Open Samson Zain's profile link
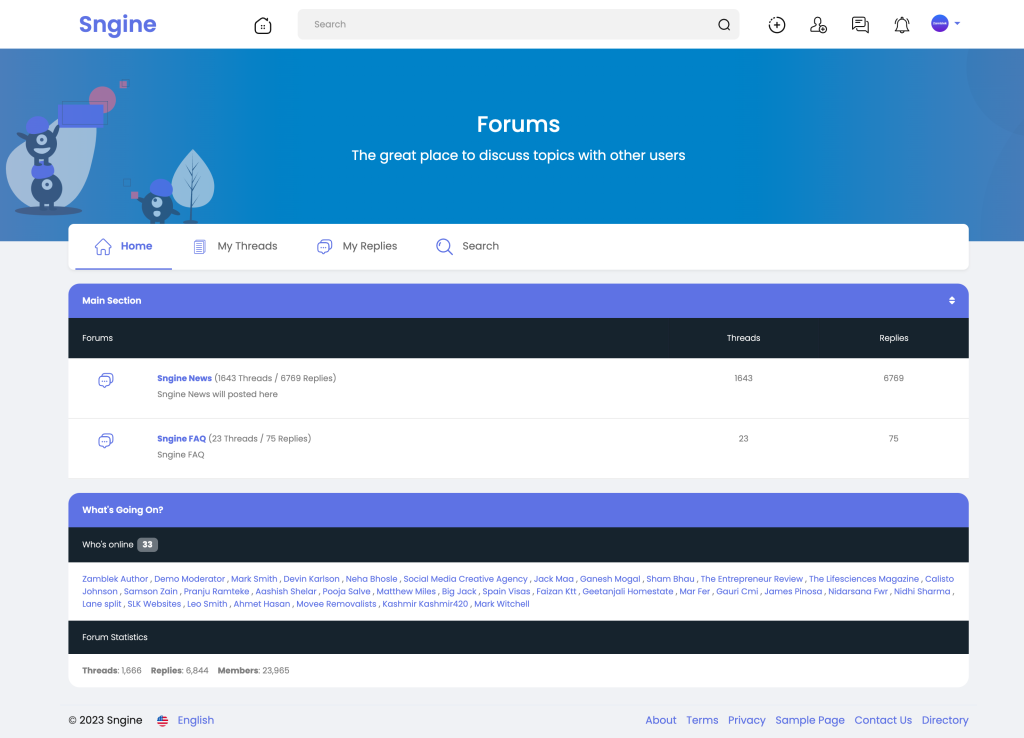 (x=151, y=591)
